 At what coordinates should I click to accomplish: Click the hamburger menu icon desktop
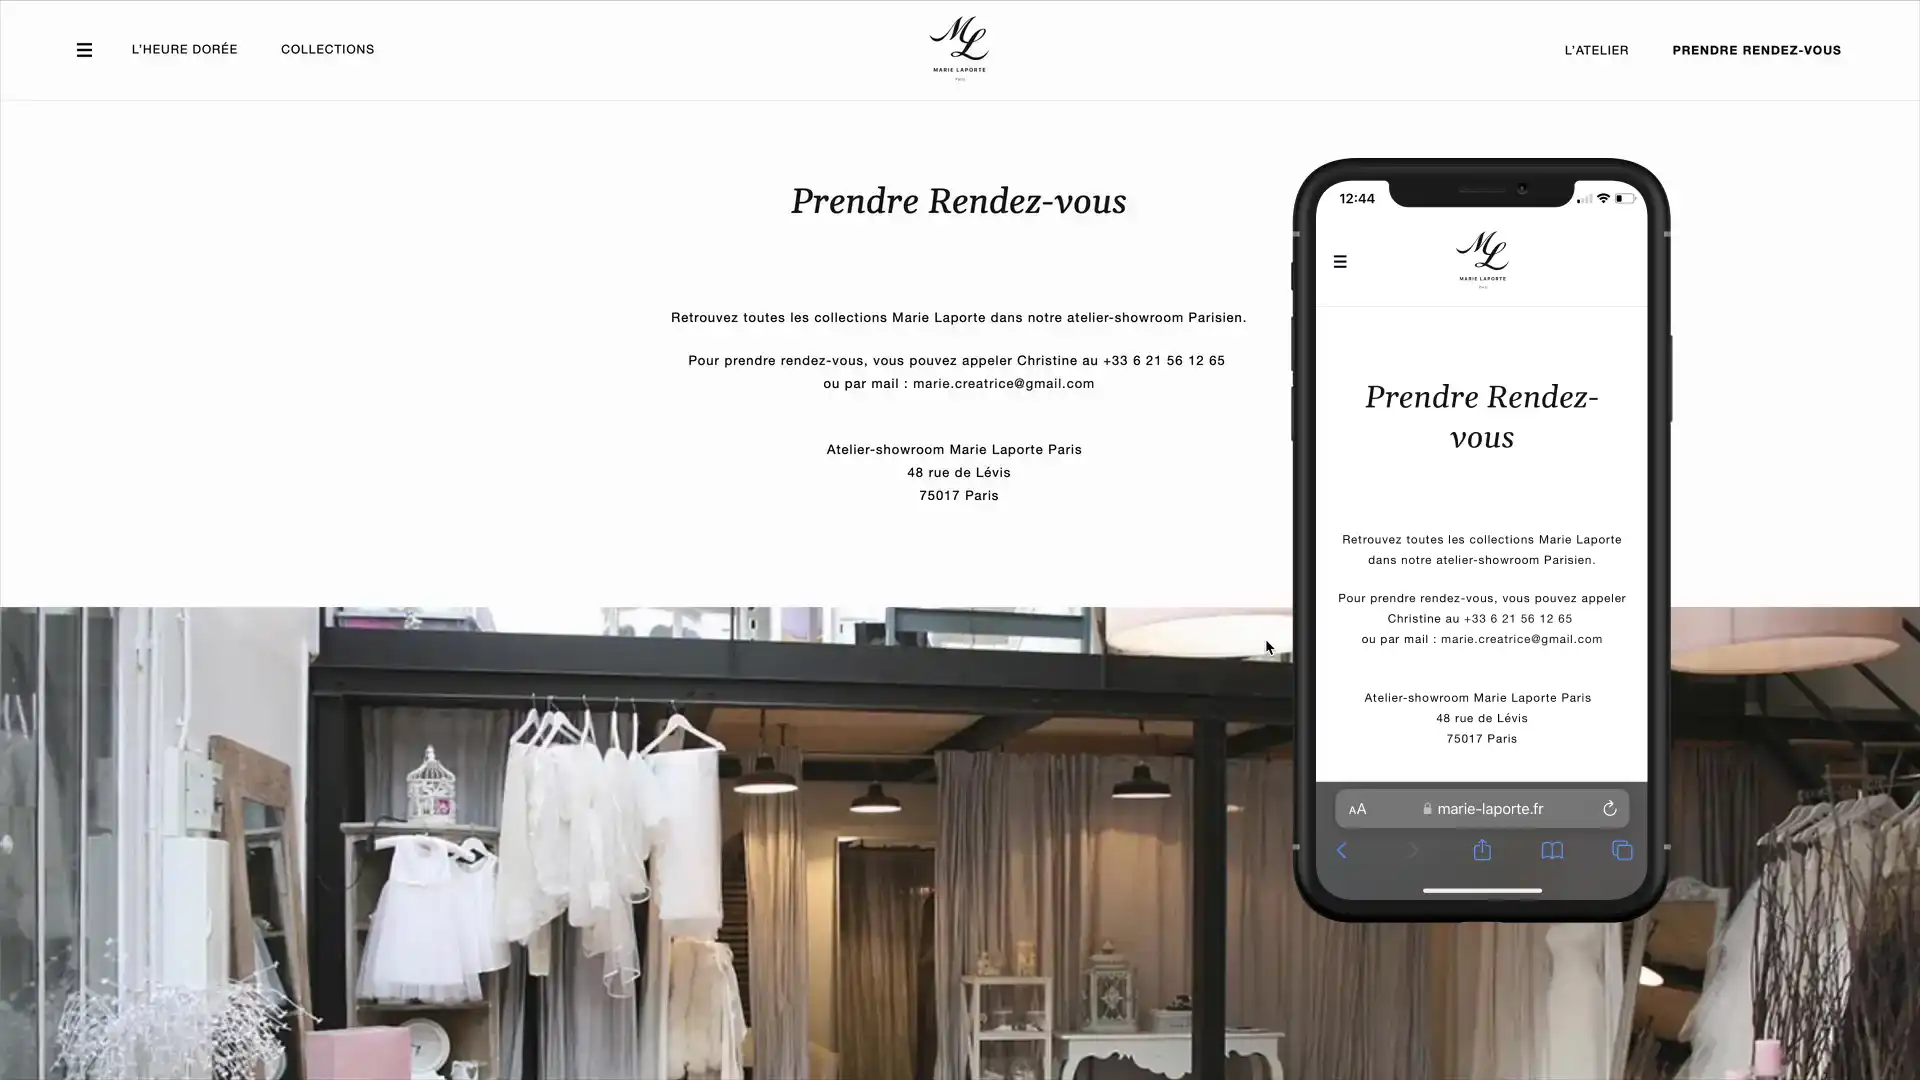(84, 47)
